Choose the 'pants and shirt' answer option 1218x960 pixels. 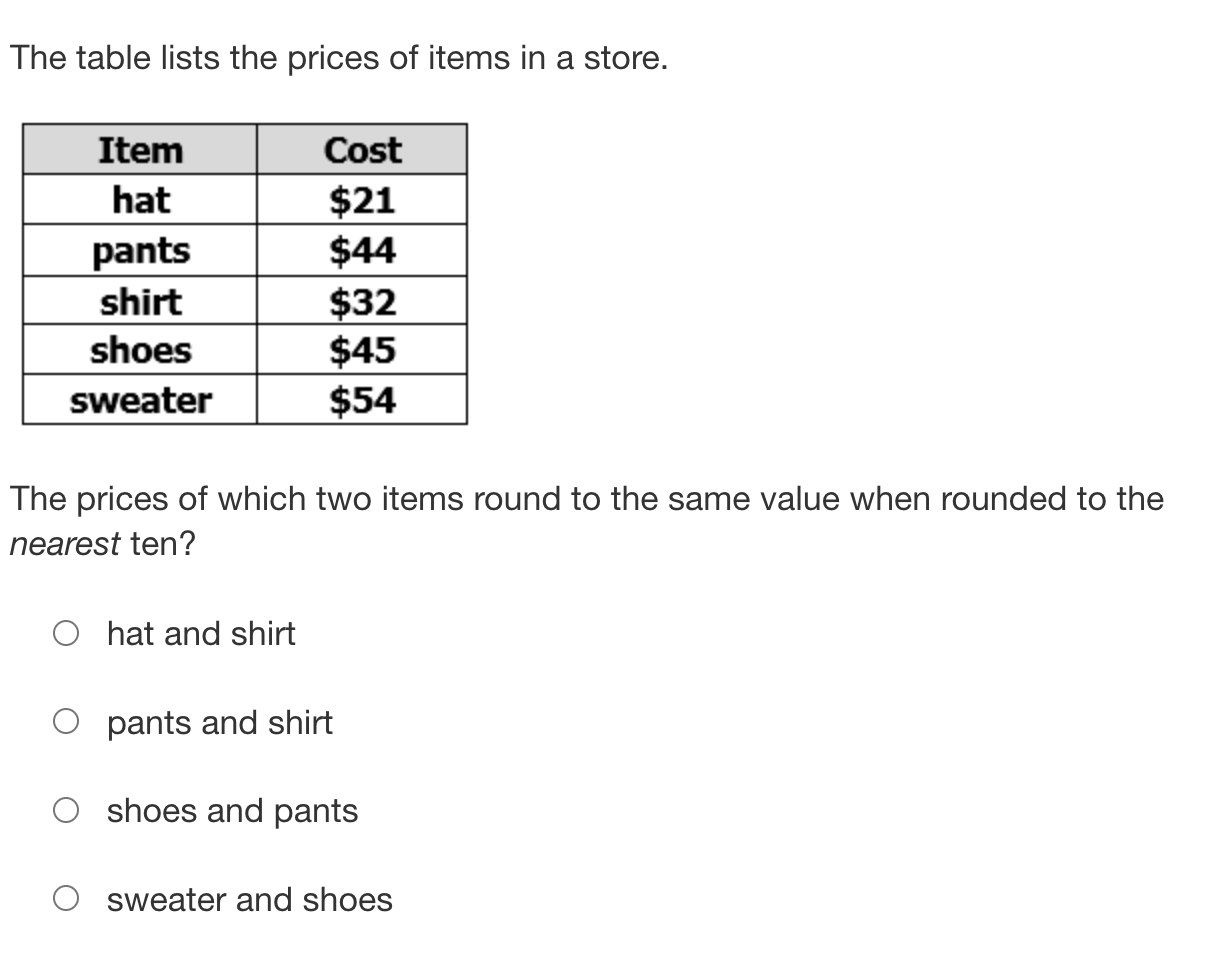(x=66, y=722)
